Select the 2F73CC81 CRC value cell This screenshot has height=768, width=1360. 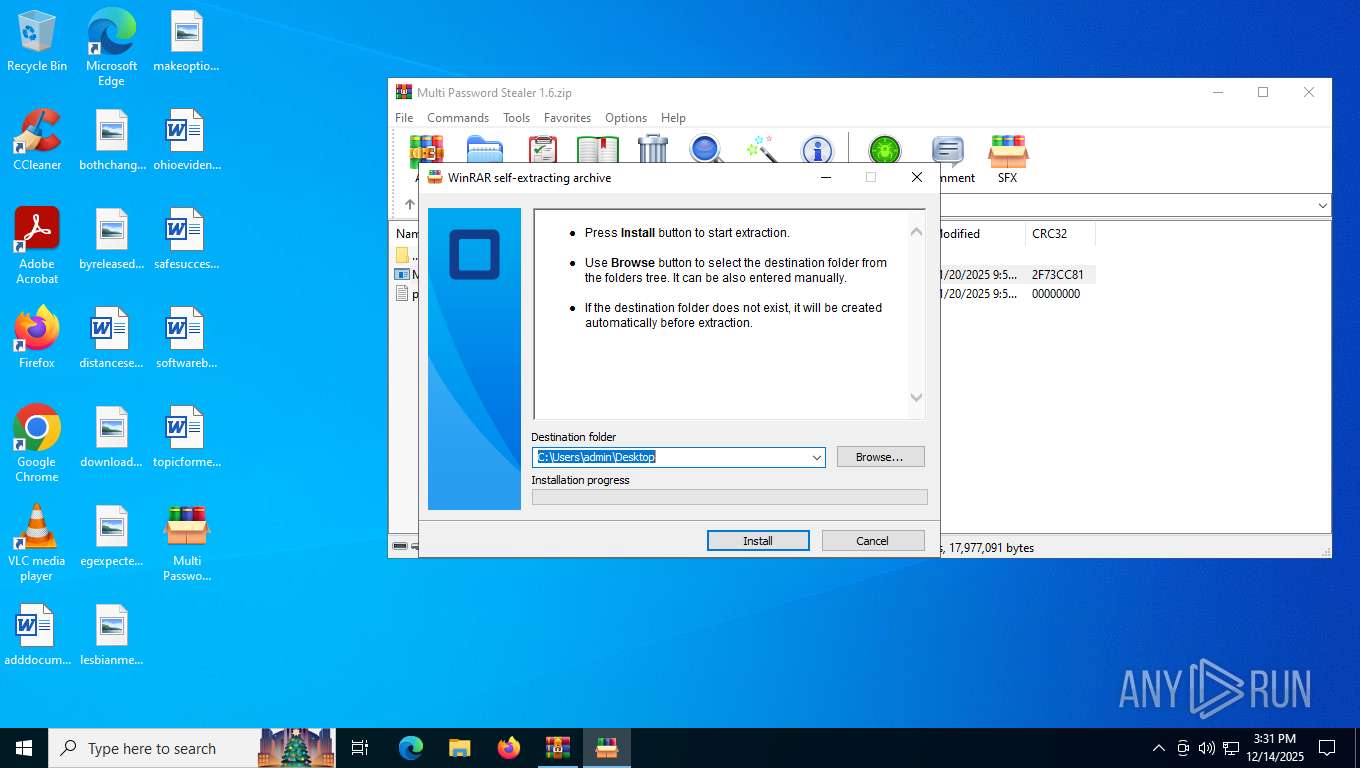click(x=1058, y=274)
